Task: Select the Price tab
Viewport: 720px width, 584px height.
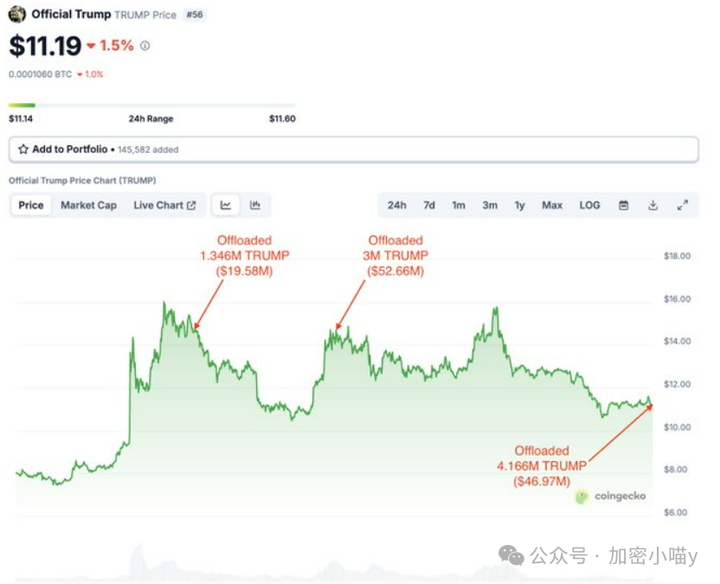Action: coord(31,205)
